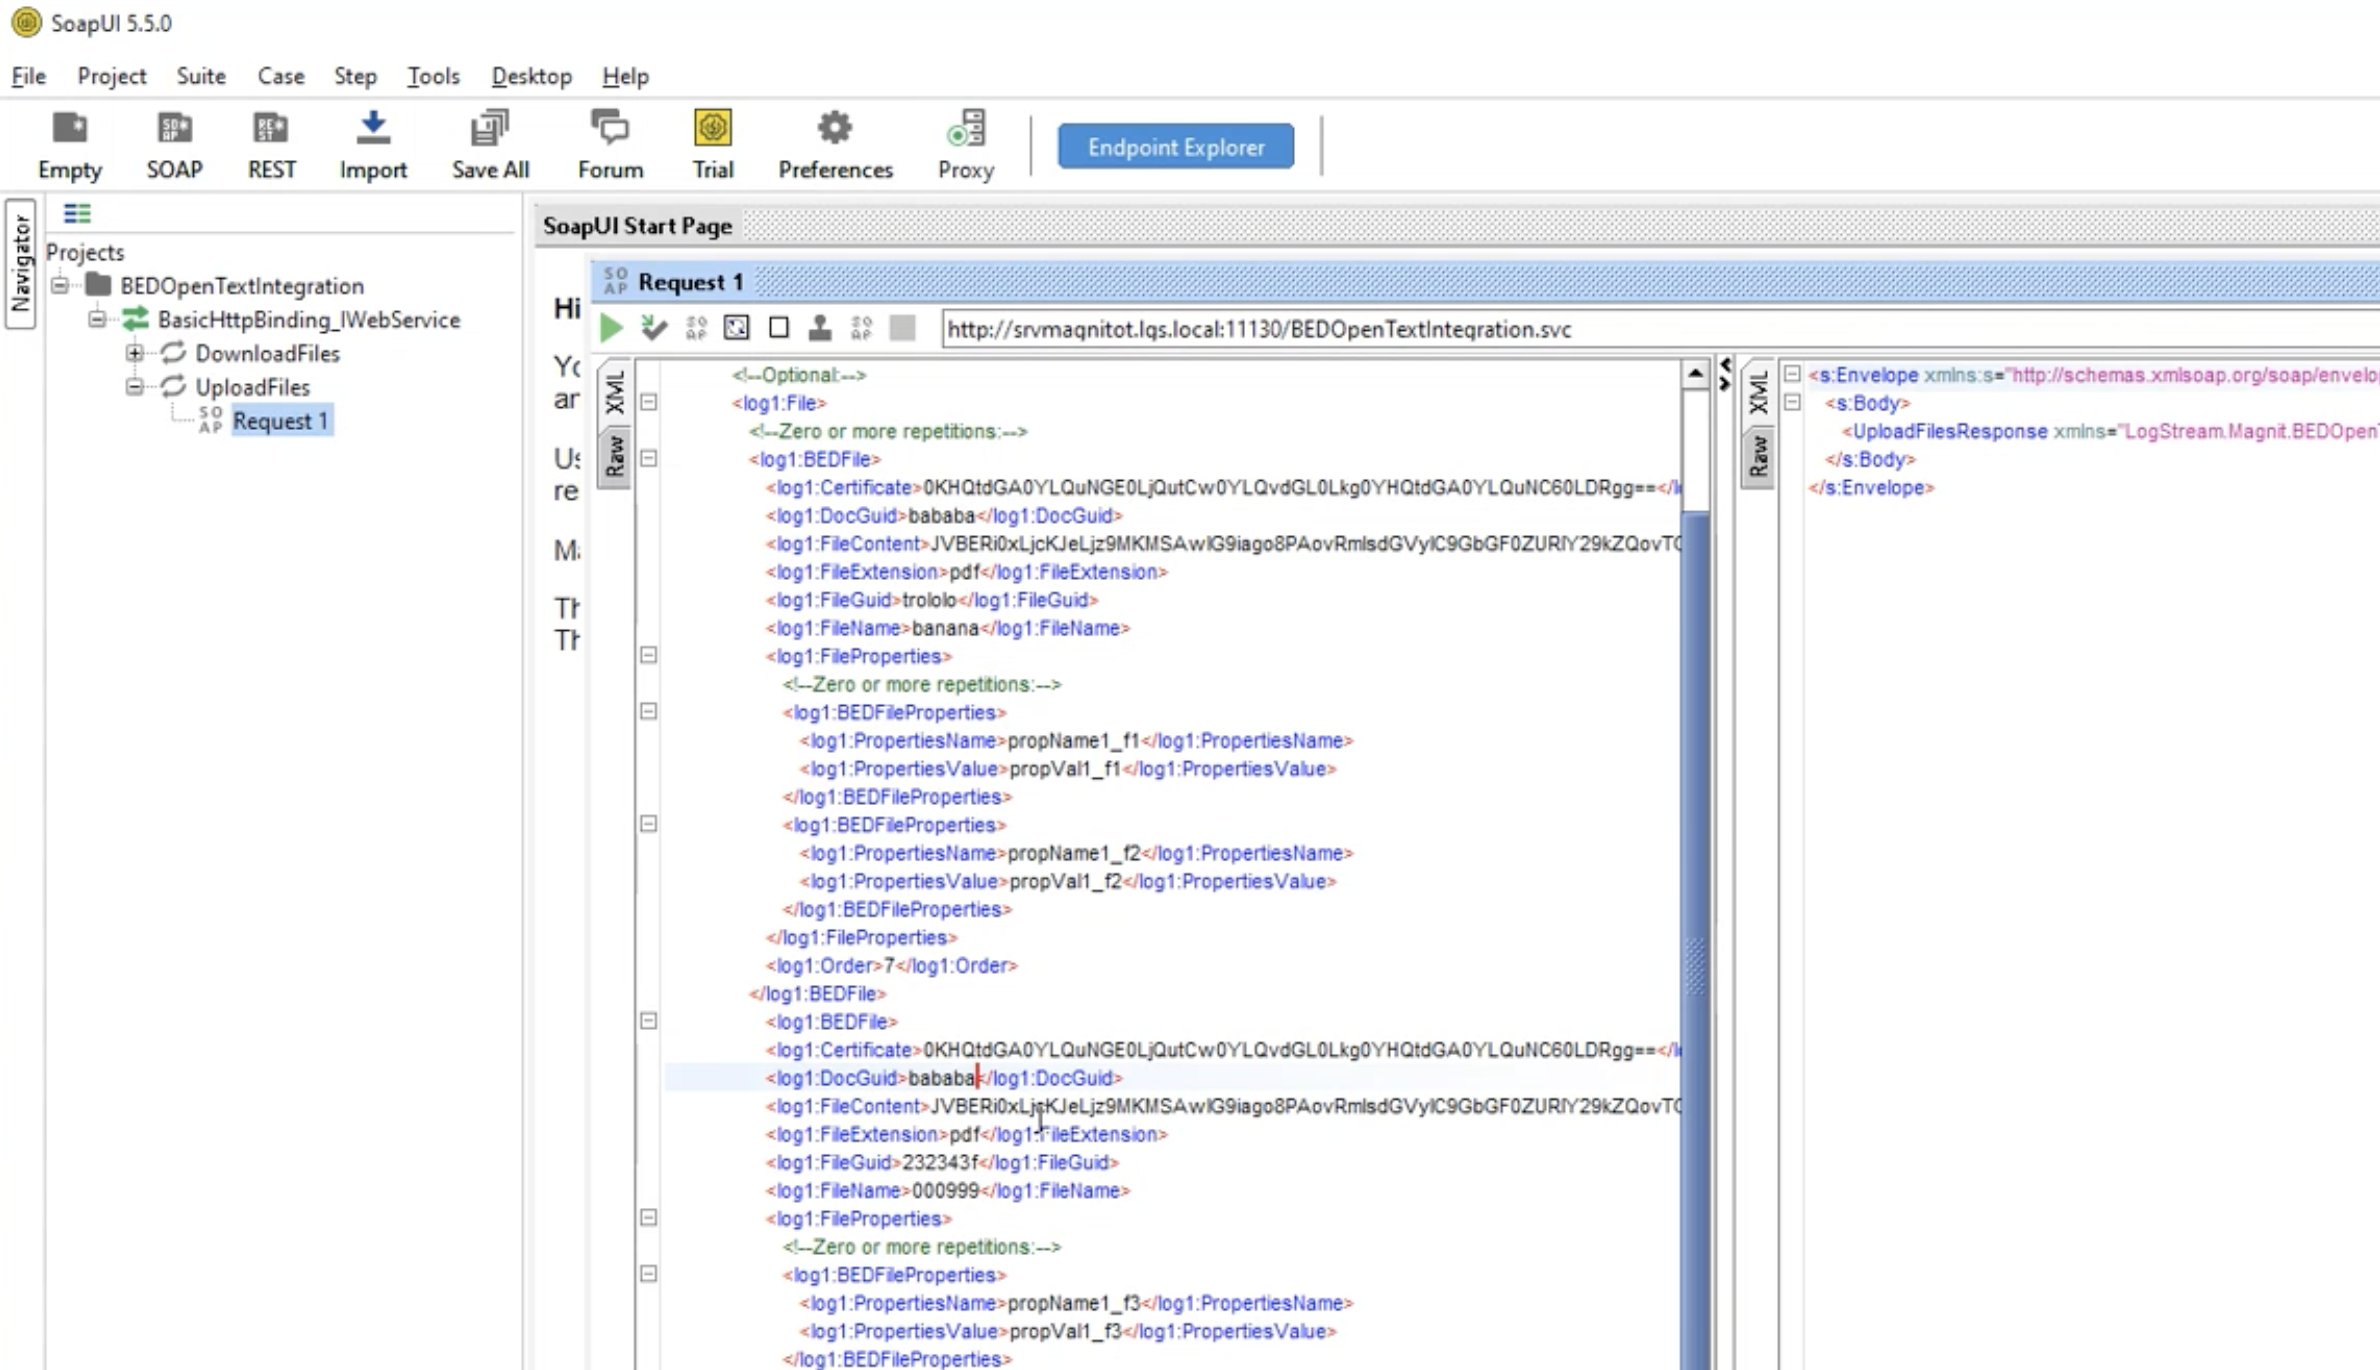Add this request to a TestCase
This screenshot has height=1370, width=2380.
click(654, 328)
